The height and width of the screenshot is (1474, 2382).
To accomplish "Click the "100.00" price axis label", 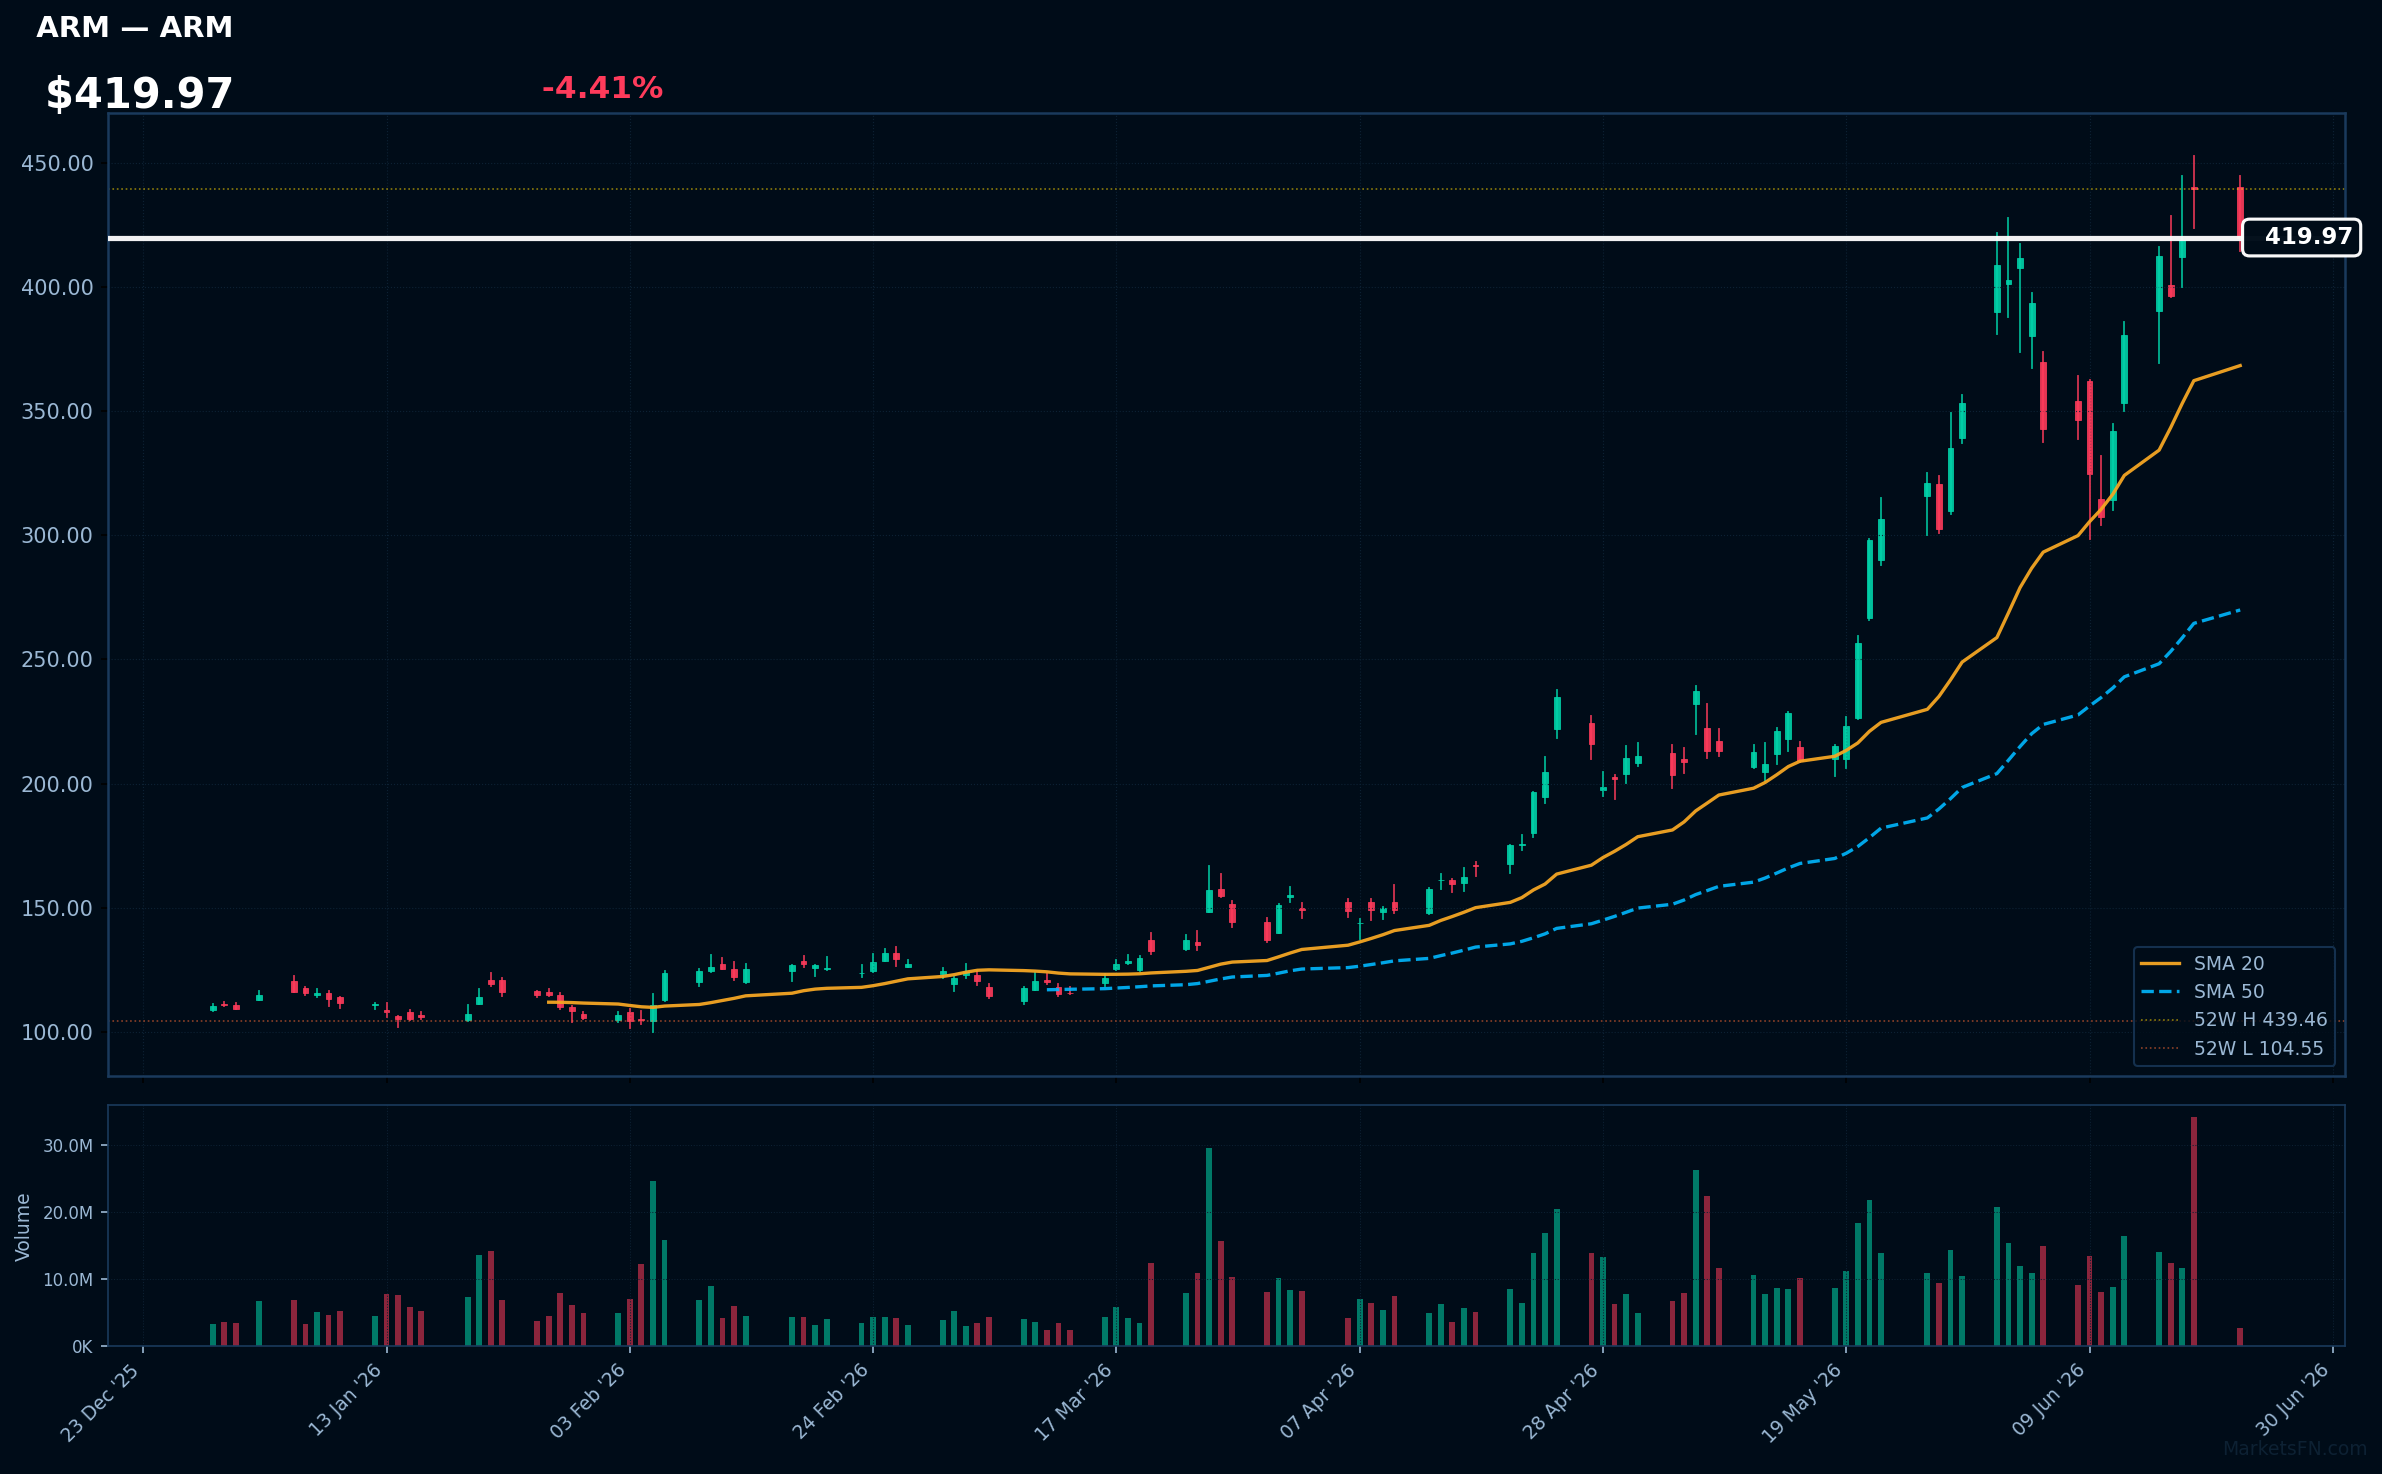I will [x=57, y=1032].
